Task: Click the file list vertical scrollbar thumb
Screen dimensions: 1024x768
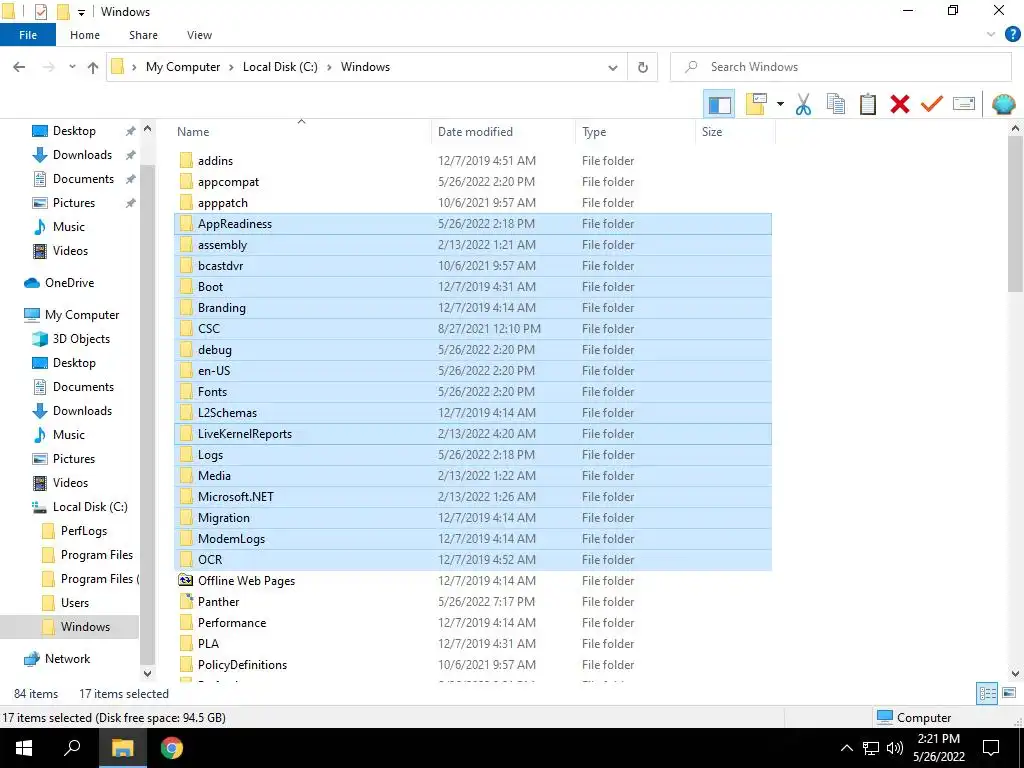Action: coord(1015,214)
